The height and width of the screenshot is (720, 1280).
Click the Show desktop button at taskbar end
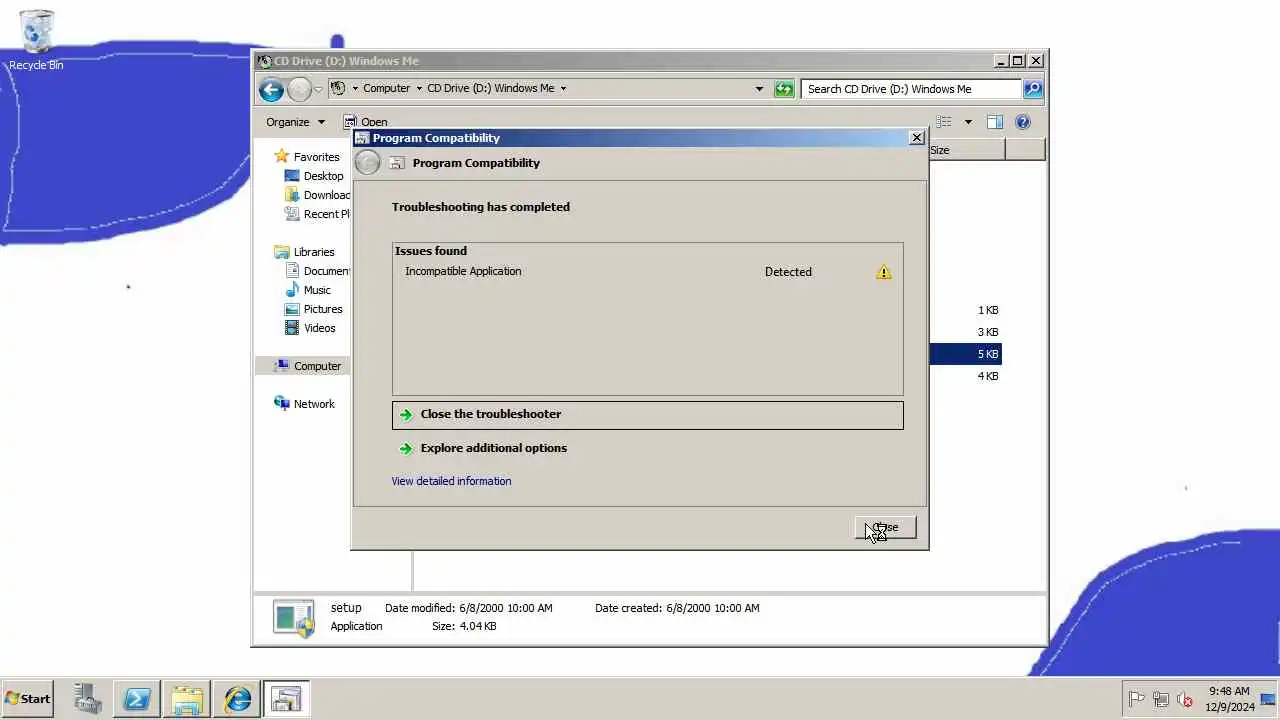click(x=1268, y=699)
